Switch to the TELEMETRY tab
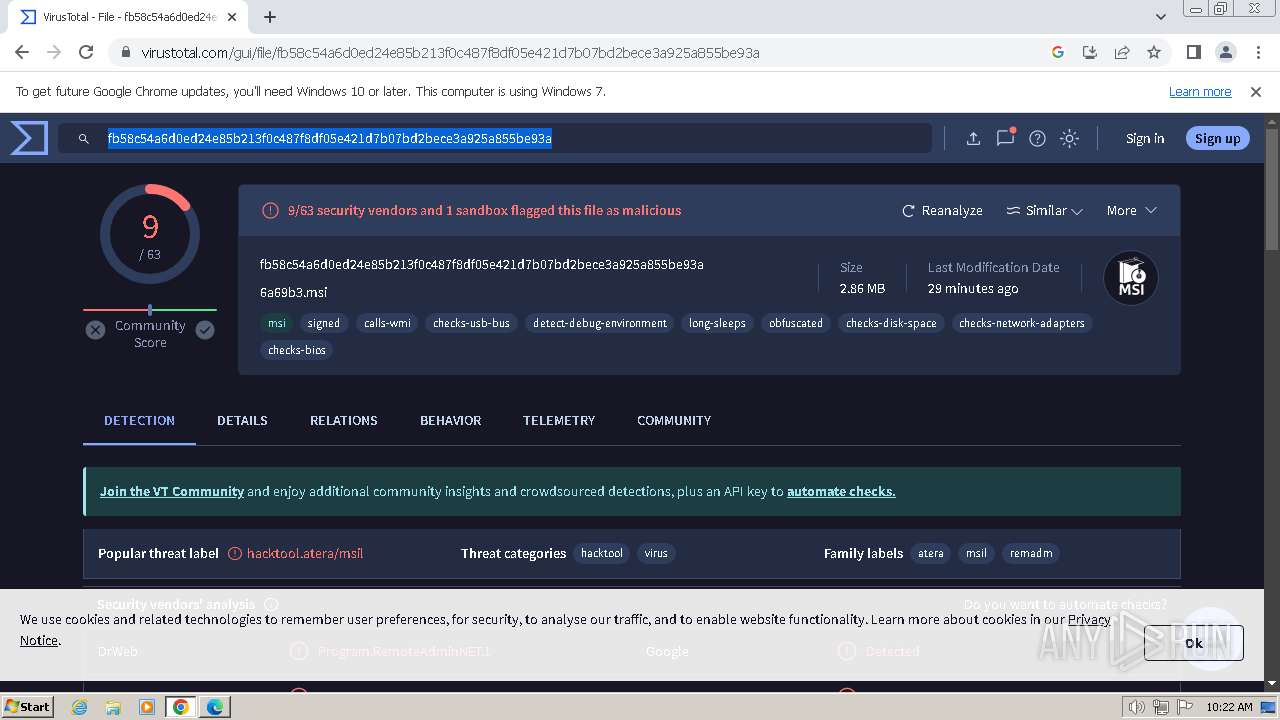 (x=558, y=420)
